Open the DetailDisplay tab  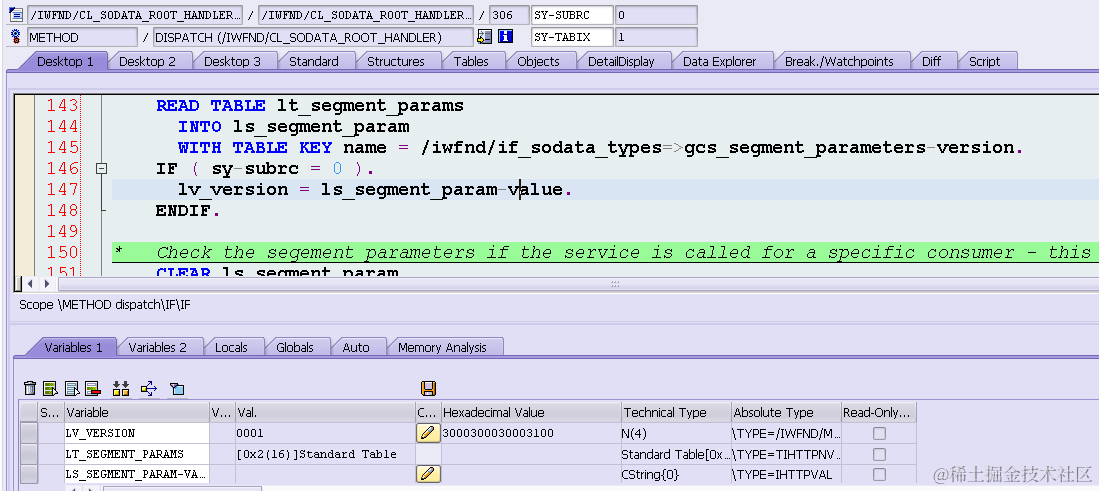621,61
